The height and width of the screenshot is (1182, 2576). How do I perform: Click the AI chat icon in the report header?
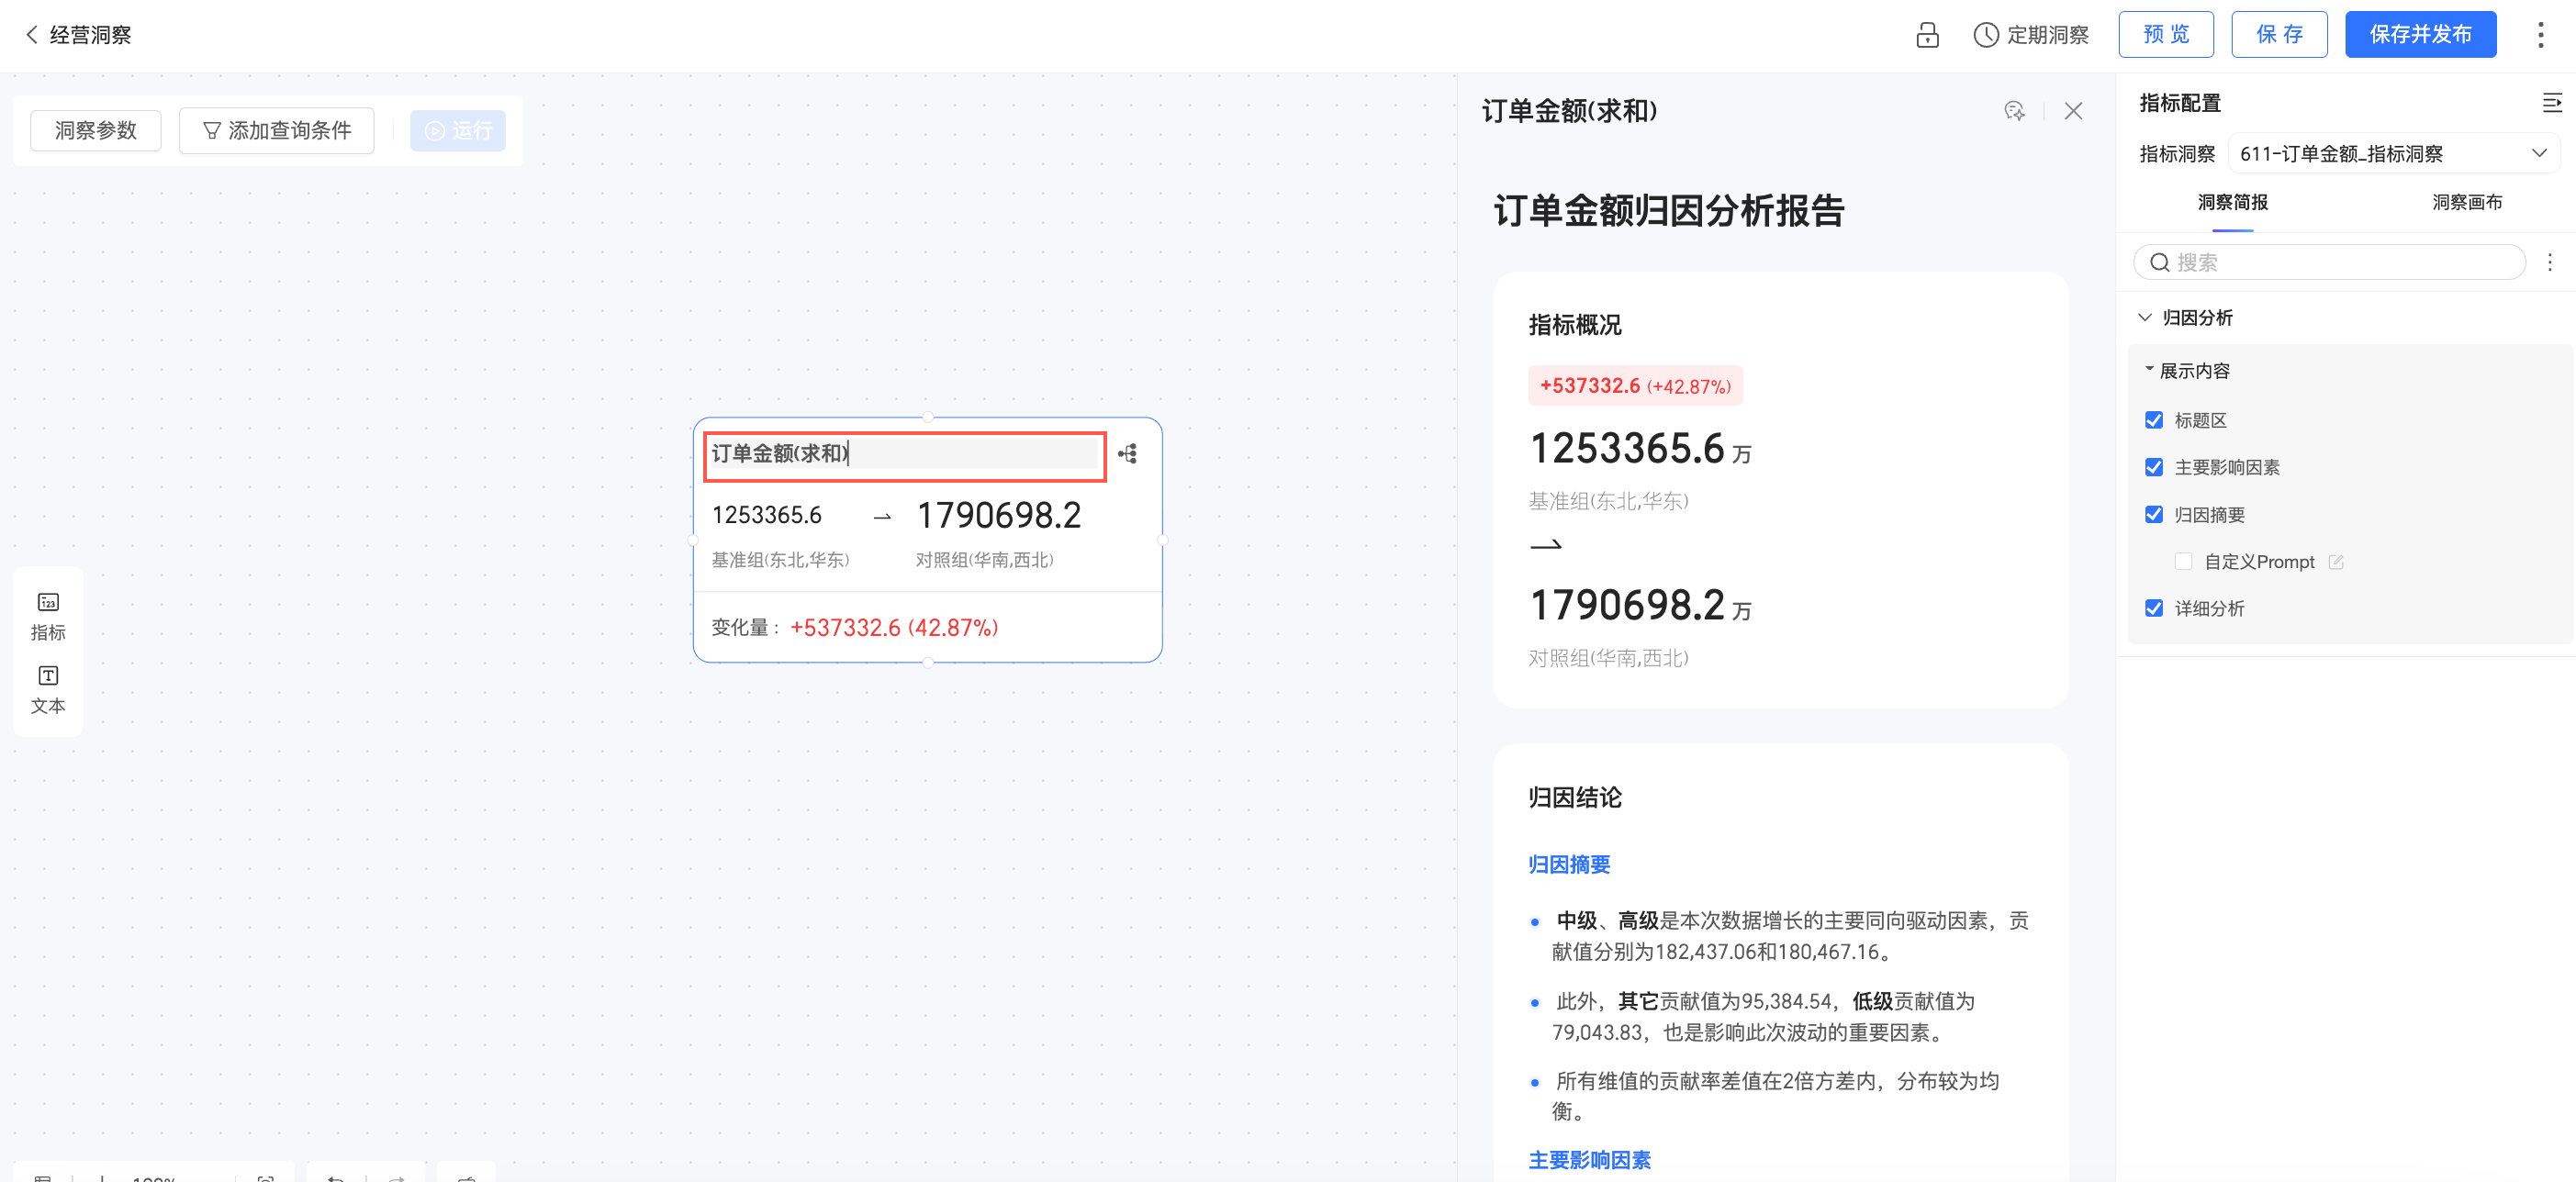[2014, 111]
